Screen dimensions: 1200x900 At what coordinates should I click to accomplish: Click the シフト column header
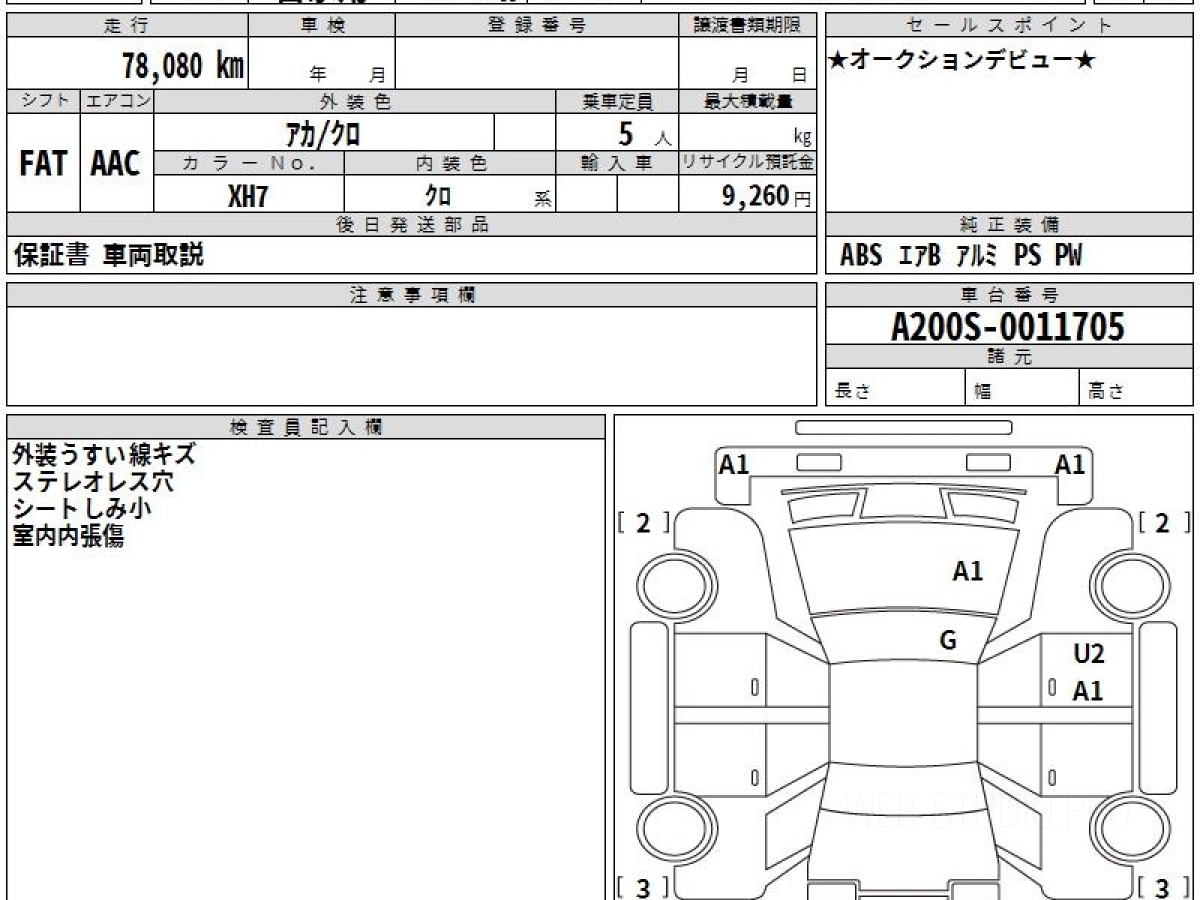43,101
